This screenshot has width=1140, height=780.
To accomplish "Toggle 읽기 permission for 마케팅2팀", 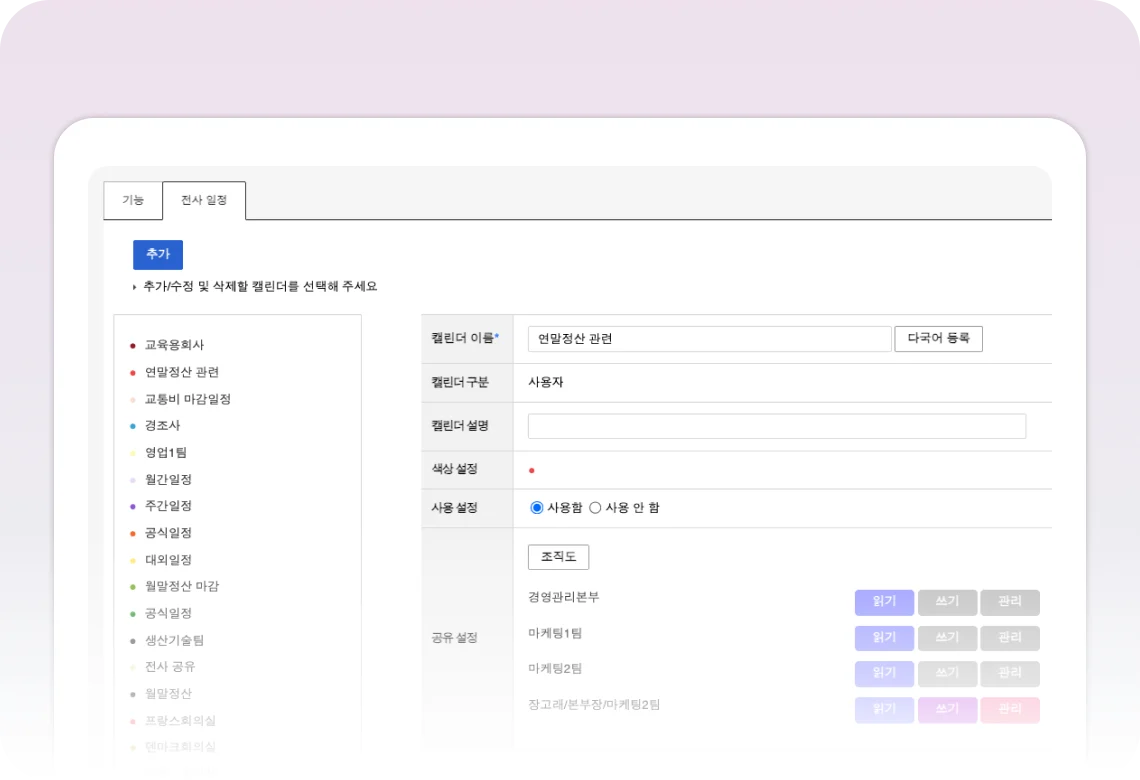I will pyautogui.click(x=884, y=674).
